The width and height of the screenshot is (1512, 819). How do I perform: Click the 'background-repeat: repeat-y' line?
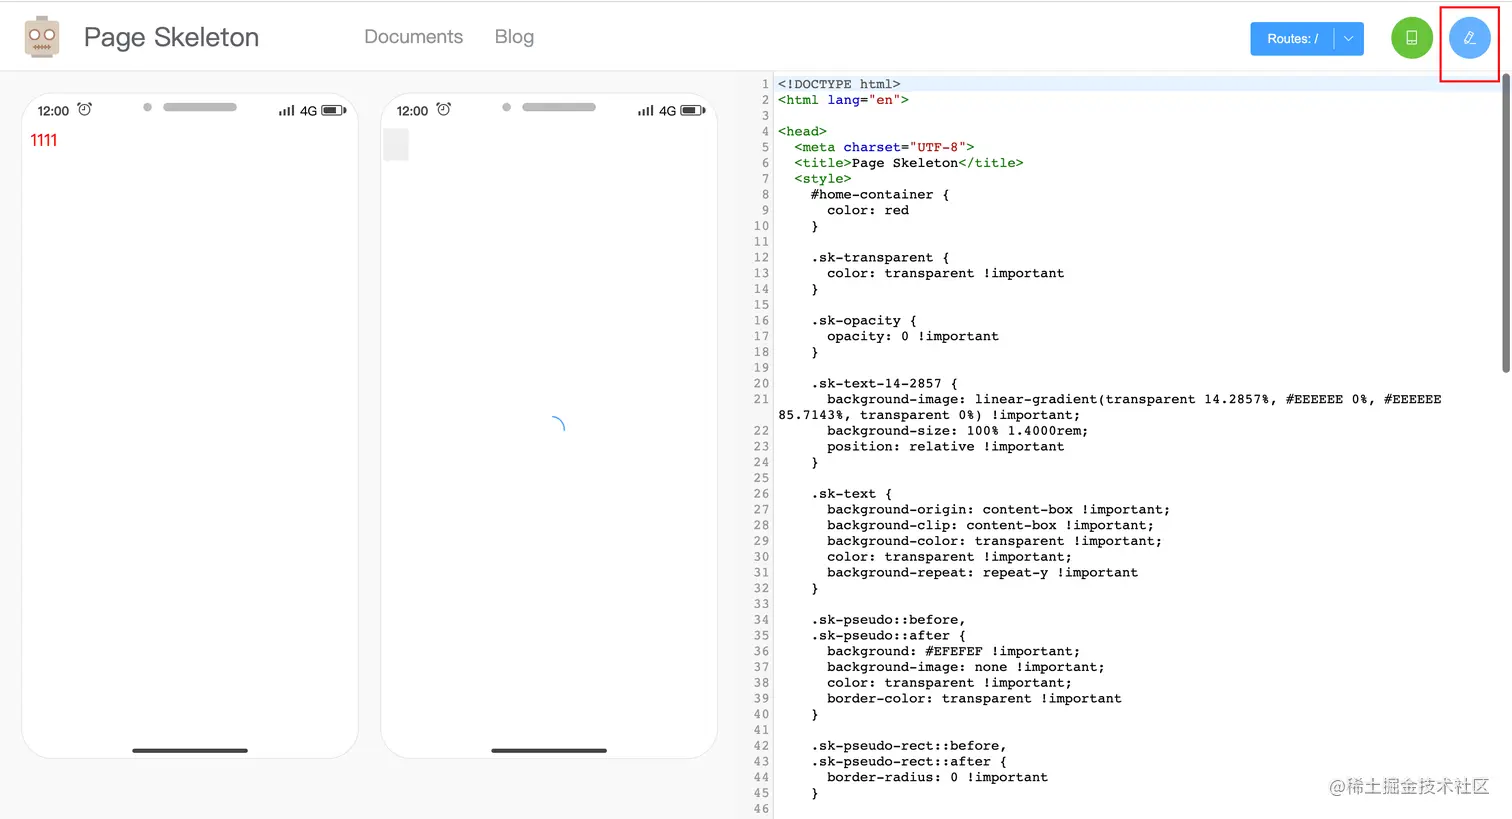(983, 572)
